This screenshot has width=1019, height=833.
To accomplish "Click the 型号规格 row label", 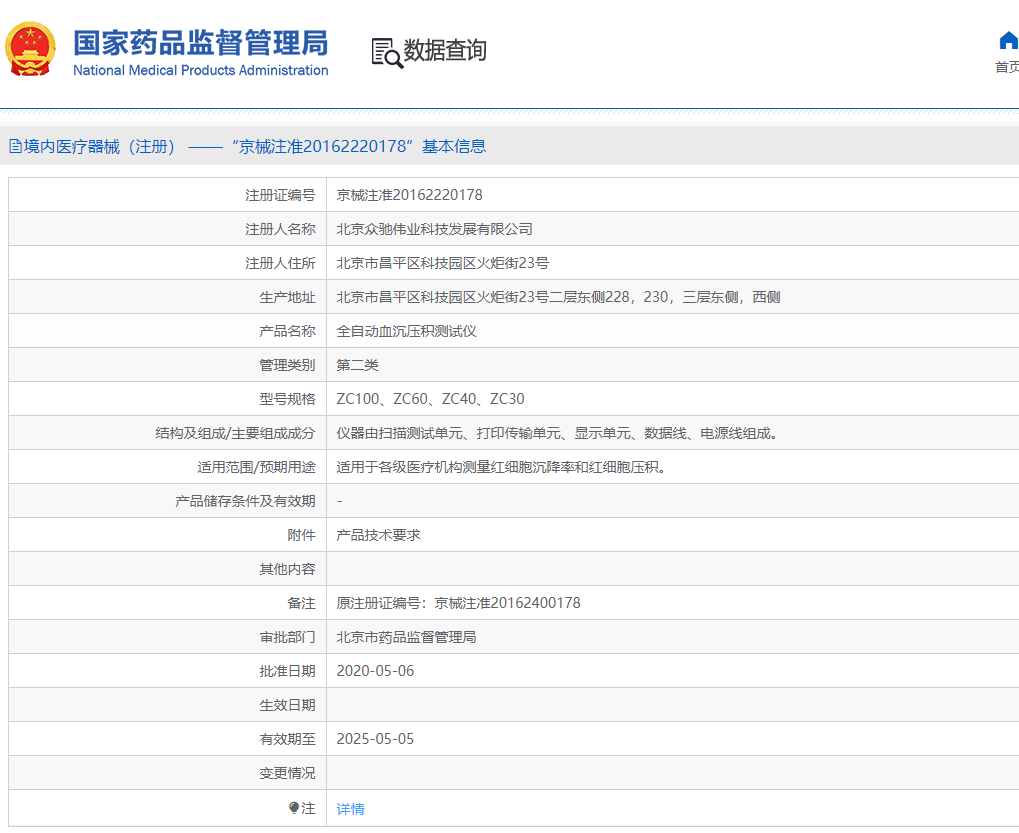I will coord(287,399).
